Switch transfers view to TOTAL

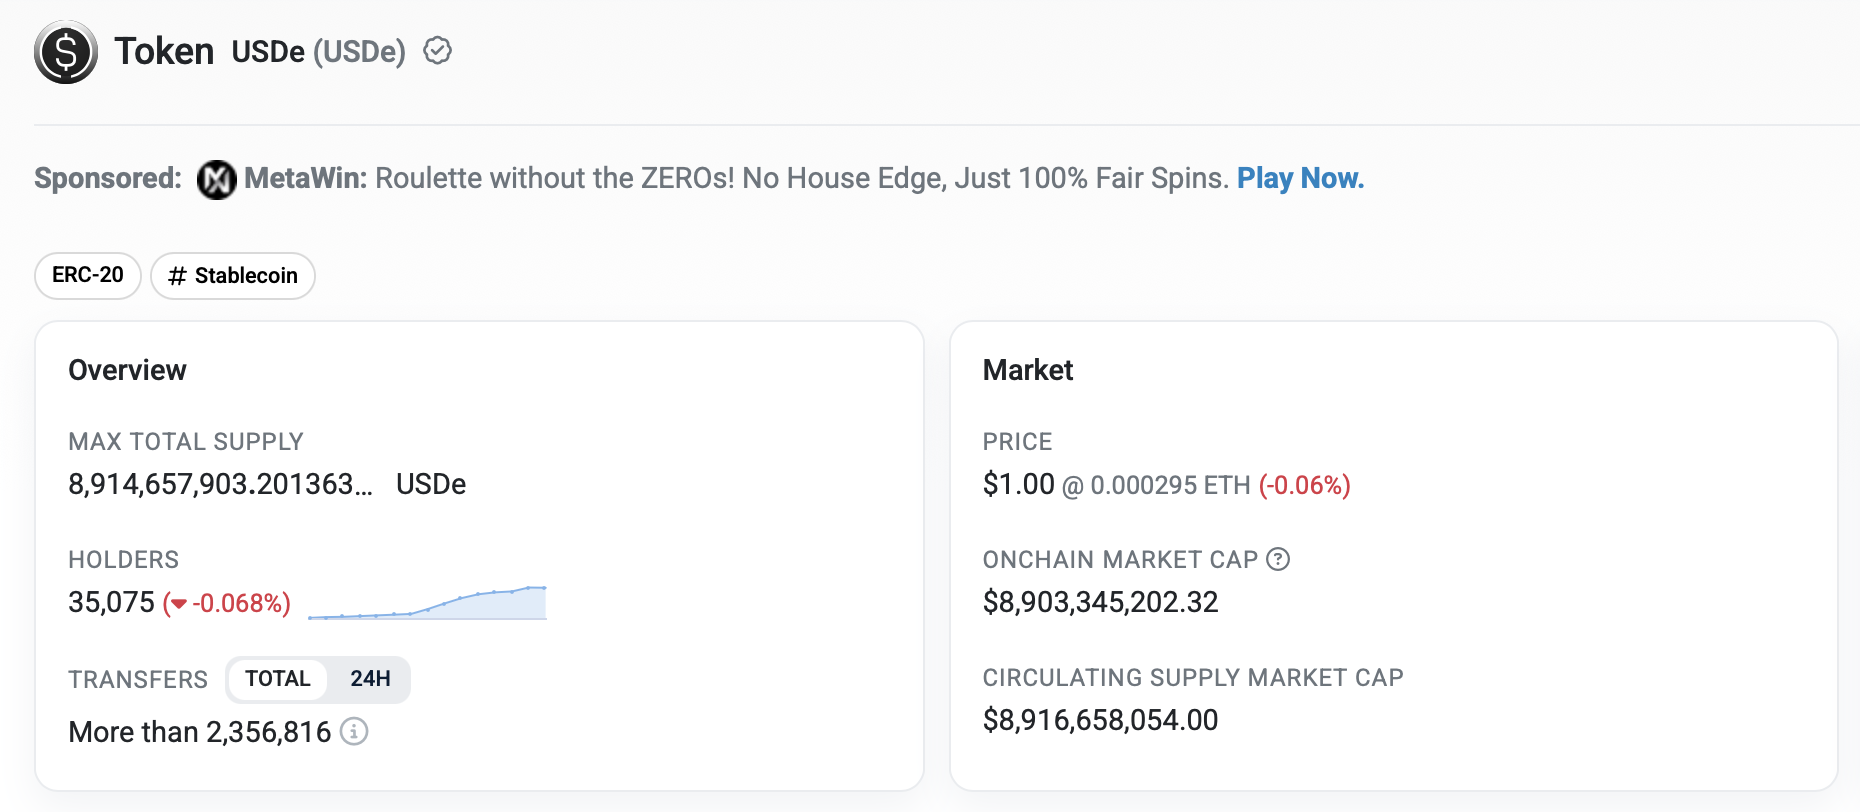[x=277, y=679]
